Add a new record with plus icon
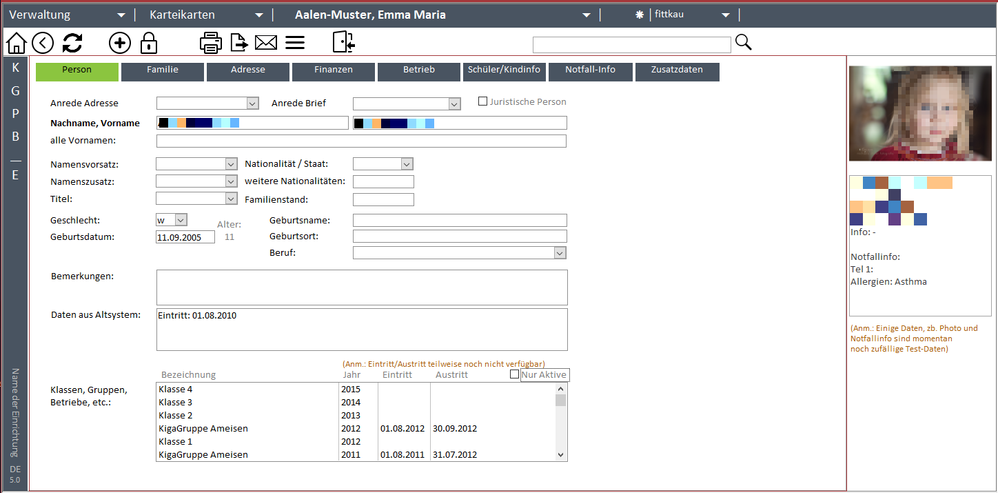This screenshot has width=998, height=493. pyautogui.click(x=120, y=43)
